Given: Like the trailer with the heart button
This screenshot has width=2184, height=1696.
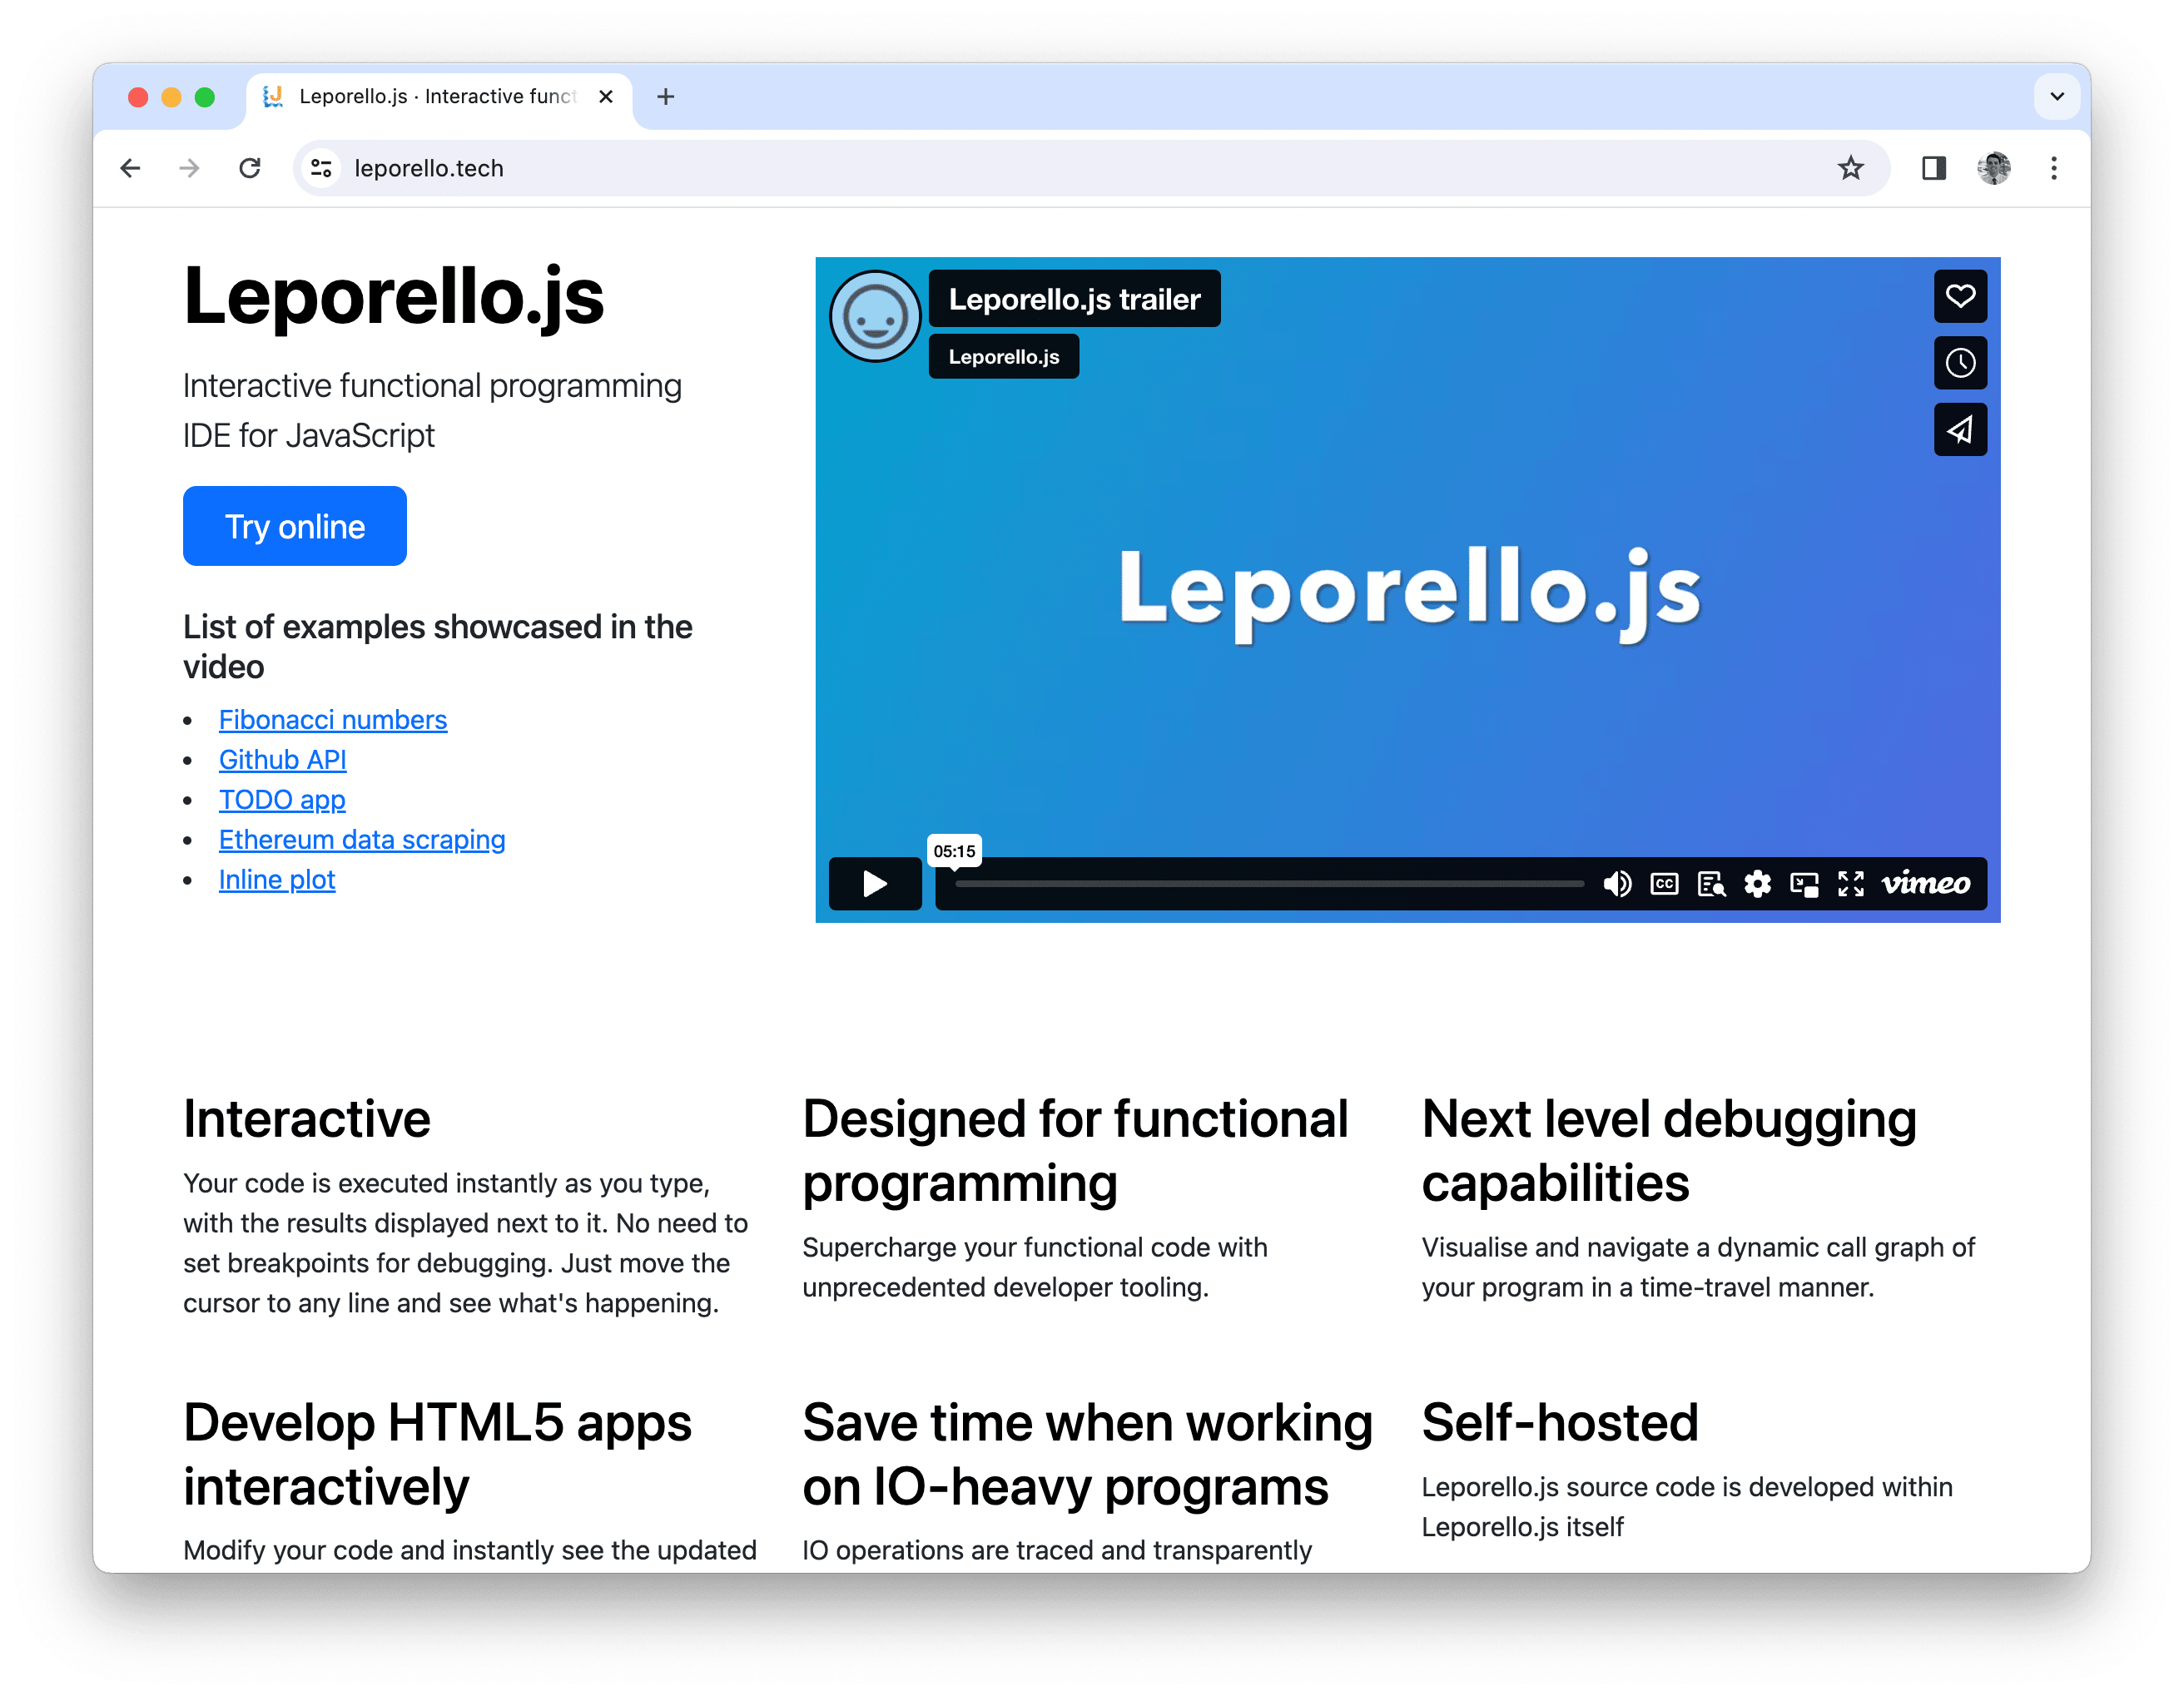Looking at the screenshot, I should click(x=1960, y=296).
